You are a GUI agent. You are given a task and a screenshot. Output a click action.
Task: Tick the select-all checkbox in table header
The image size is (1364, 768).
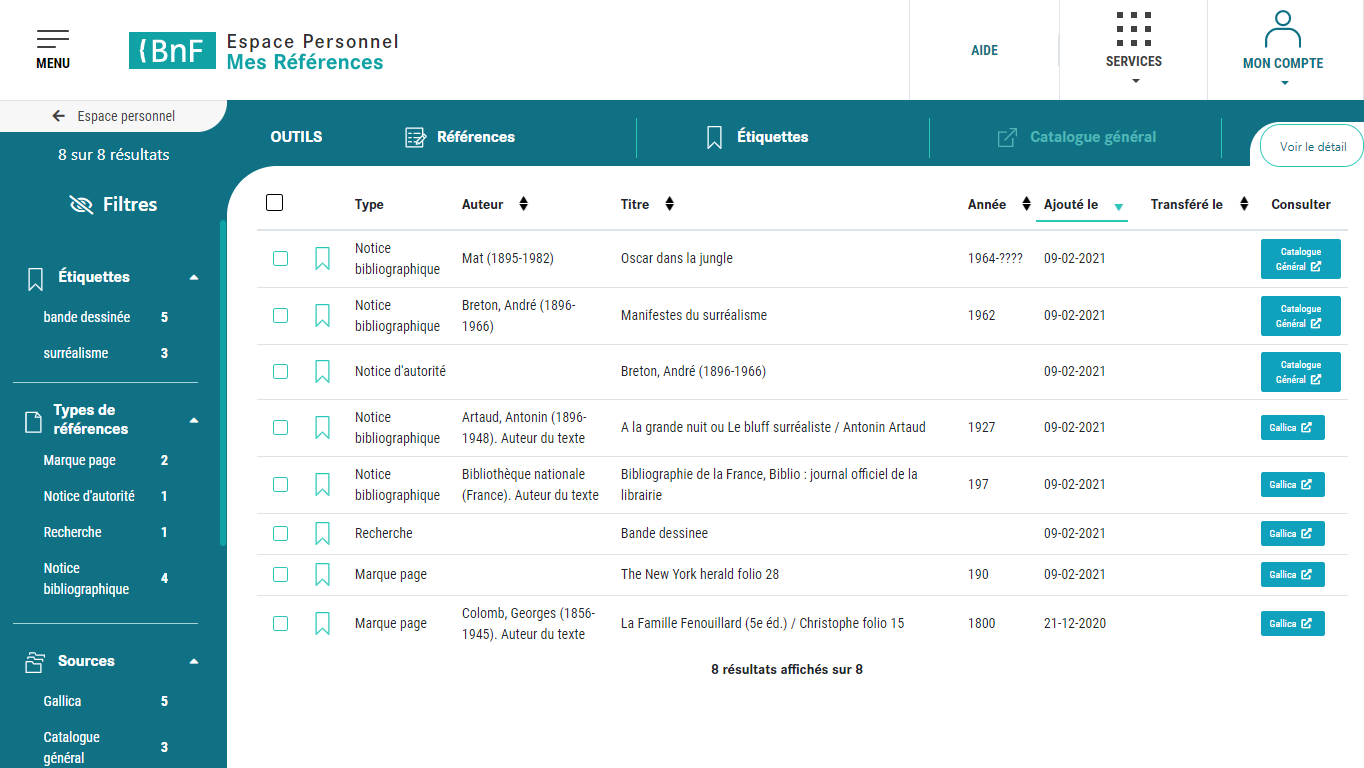click(x=275, y=203)
